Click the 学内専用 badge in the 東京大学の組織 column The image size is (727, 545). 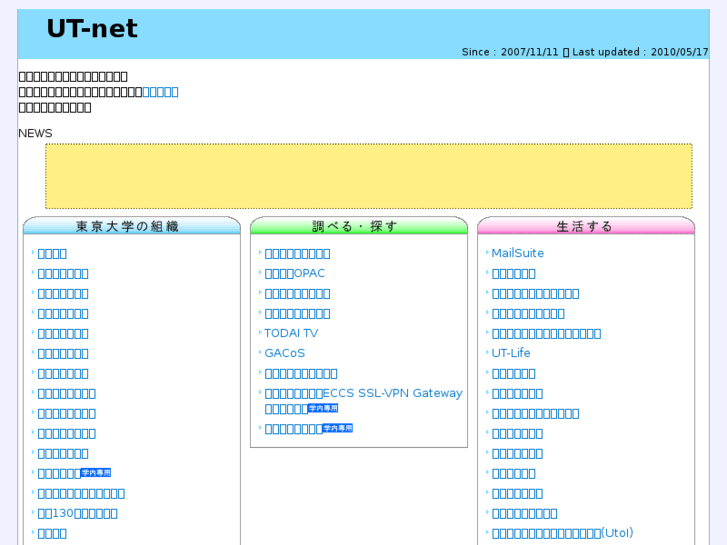(96, 473)
